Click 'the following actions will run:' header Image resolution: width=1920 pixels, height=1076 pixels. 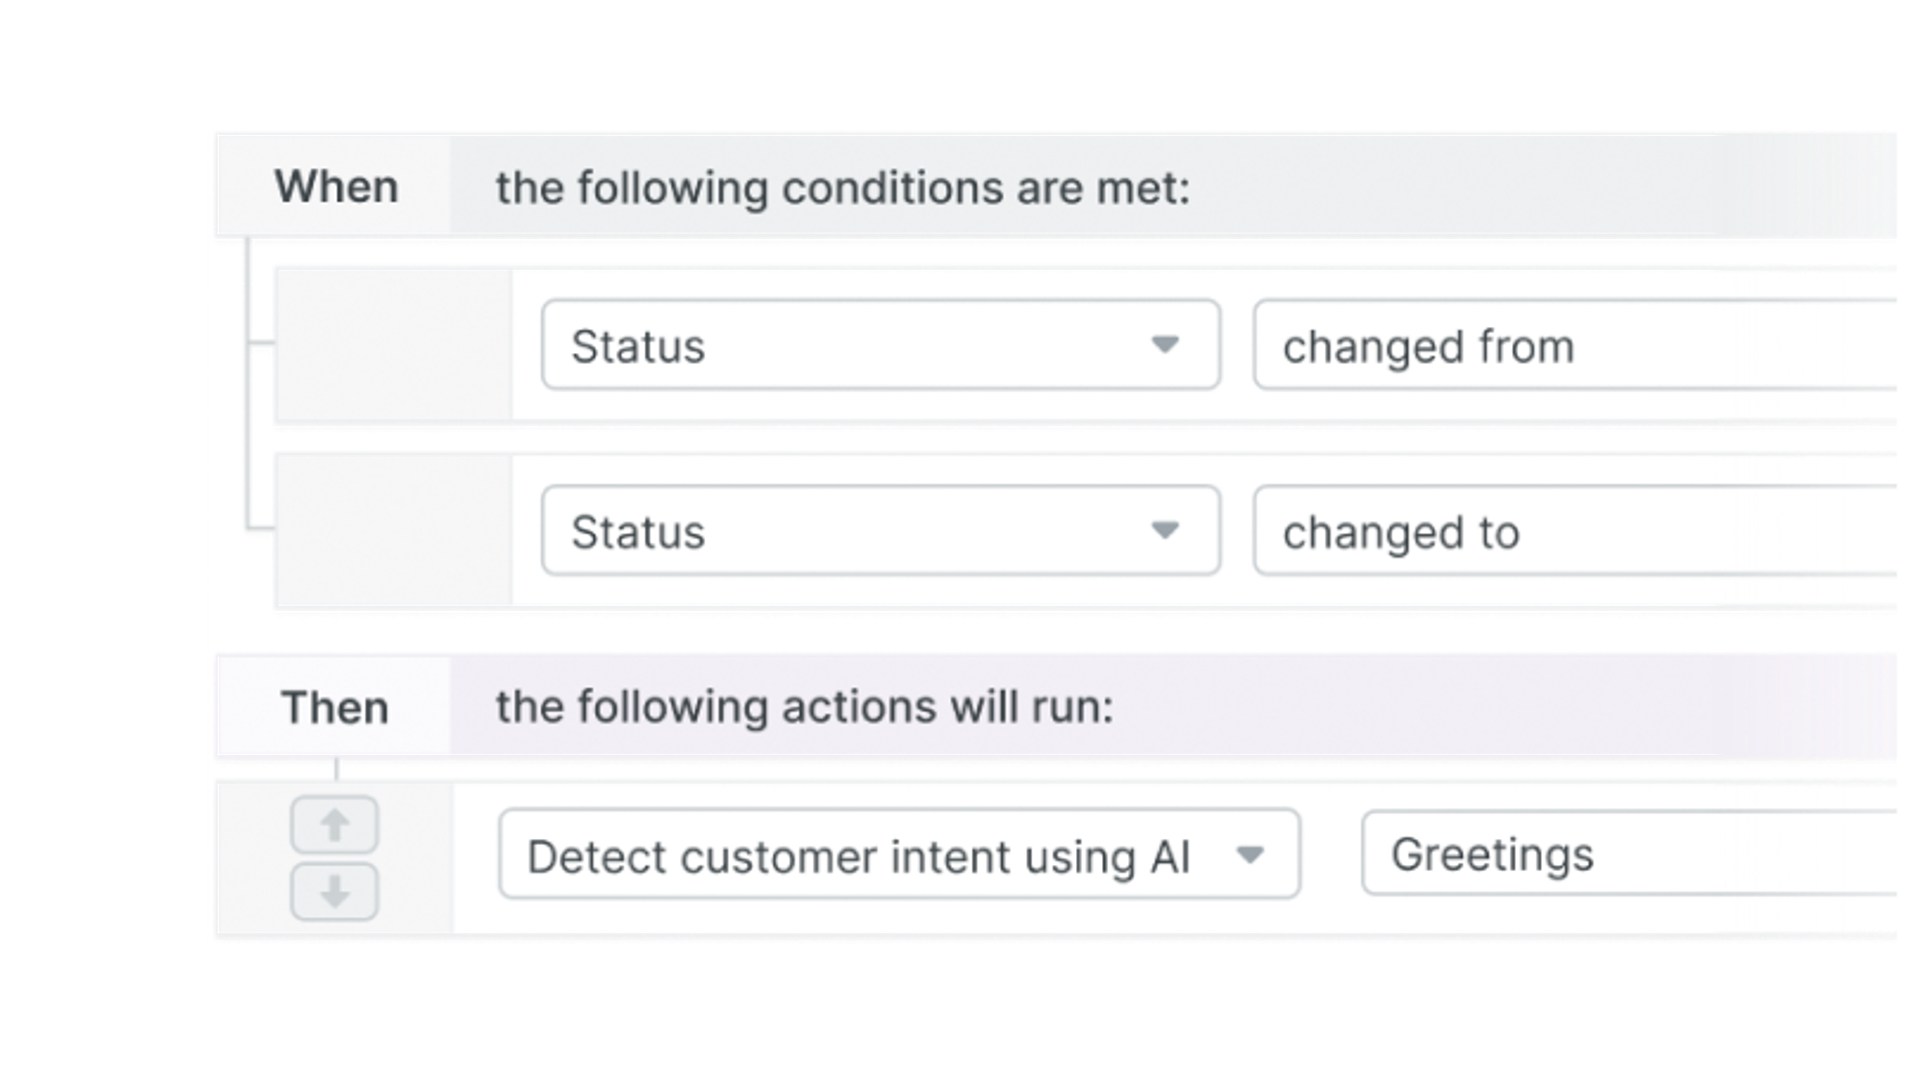[x=804, y=707]
